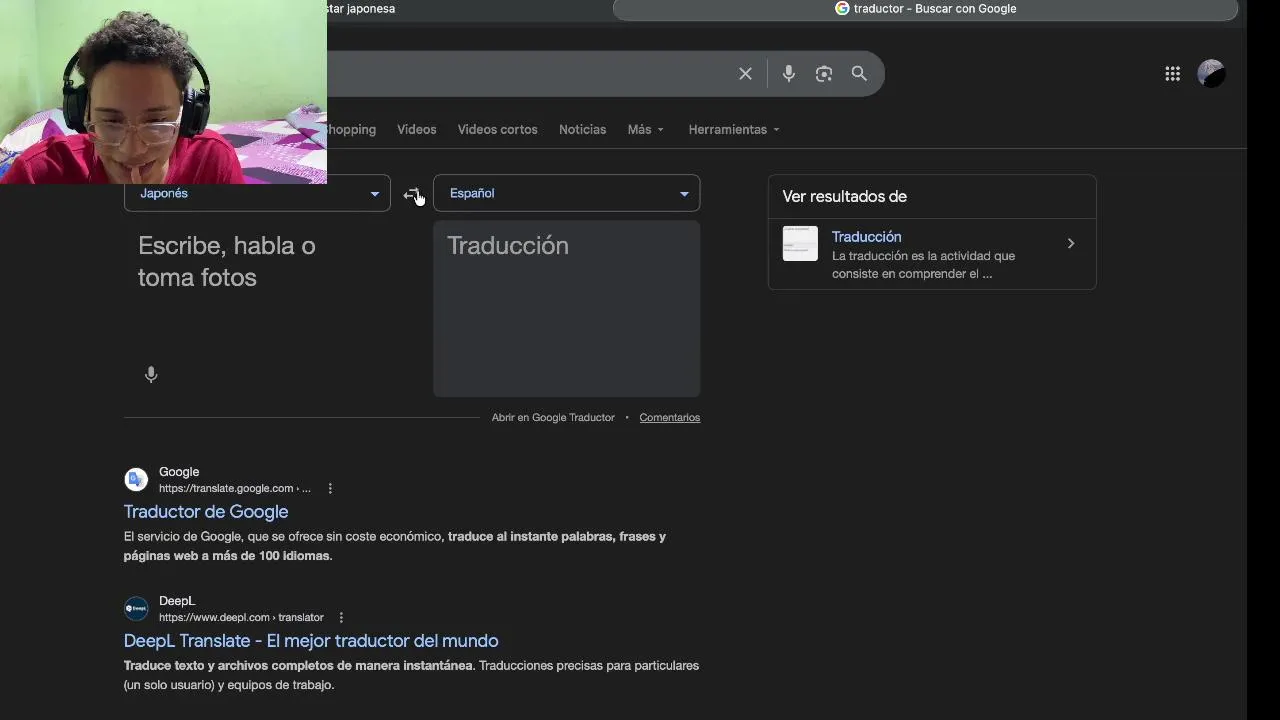1280x720 pixels.
Task: Open options for DeepL result
Action: point(341,618)
